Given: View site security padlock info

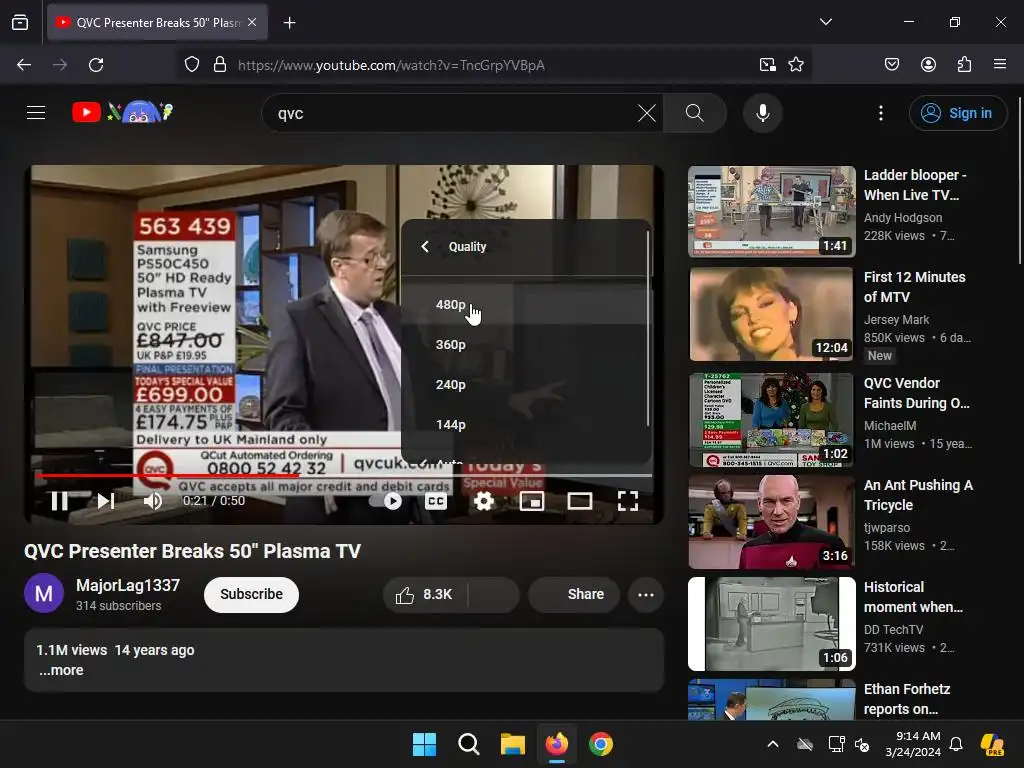Looking at the screenshot, I should tap(220, 65).
